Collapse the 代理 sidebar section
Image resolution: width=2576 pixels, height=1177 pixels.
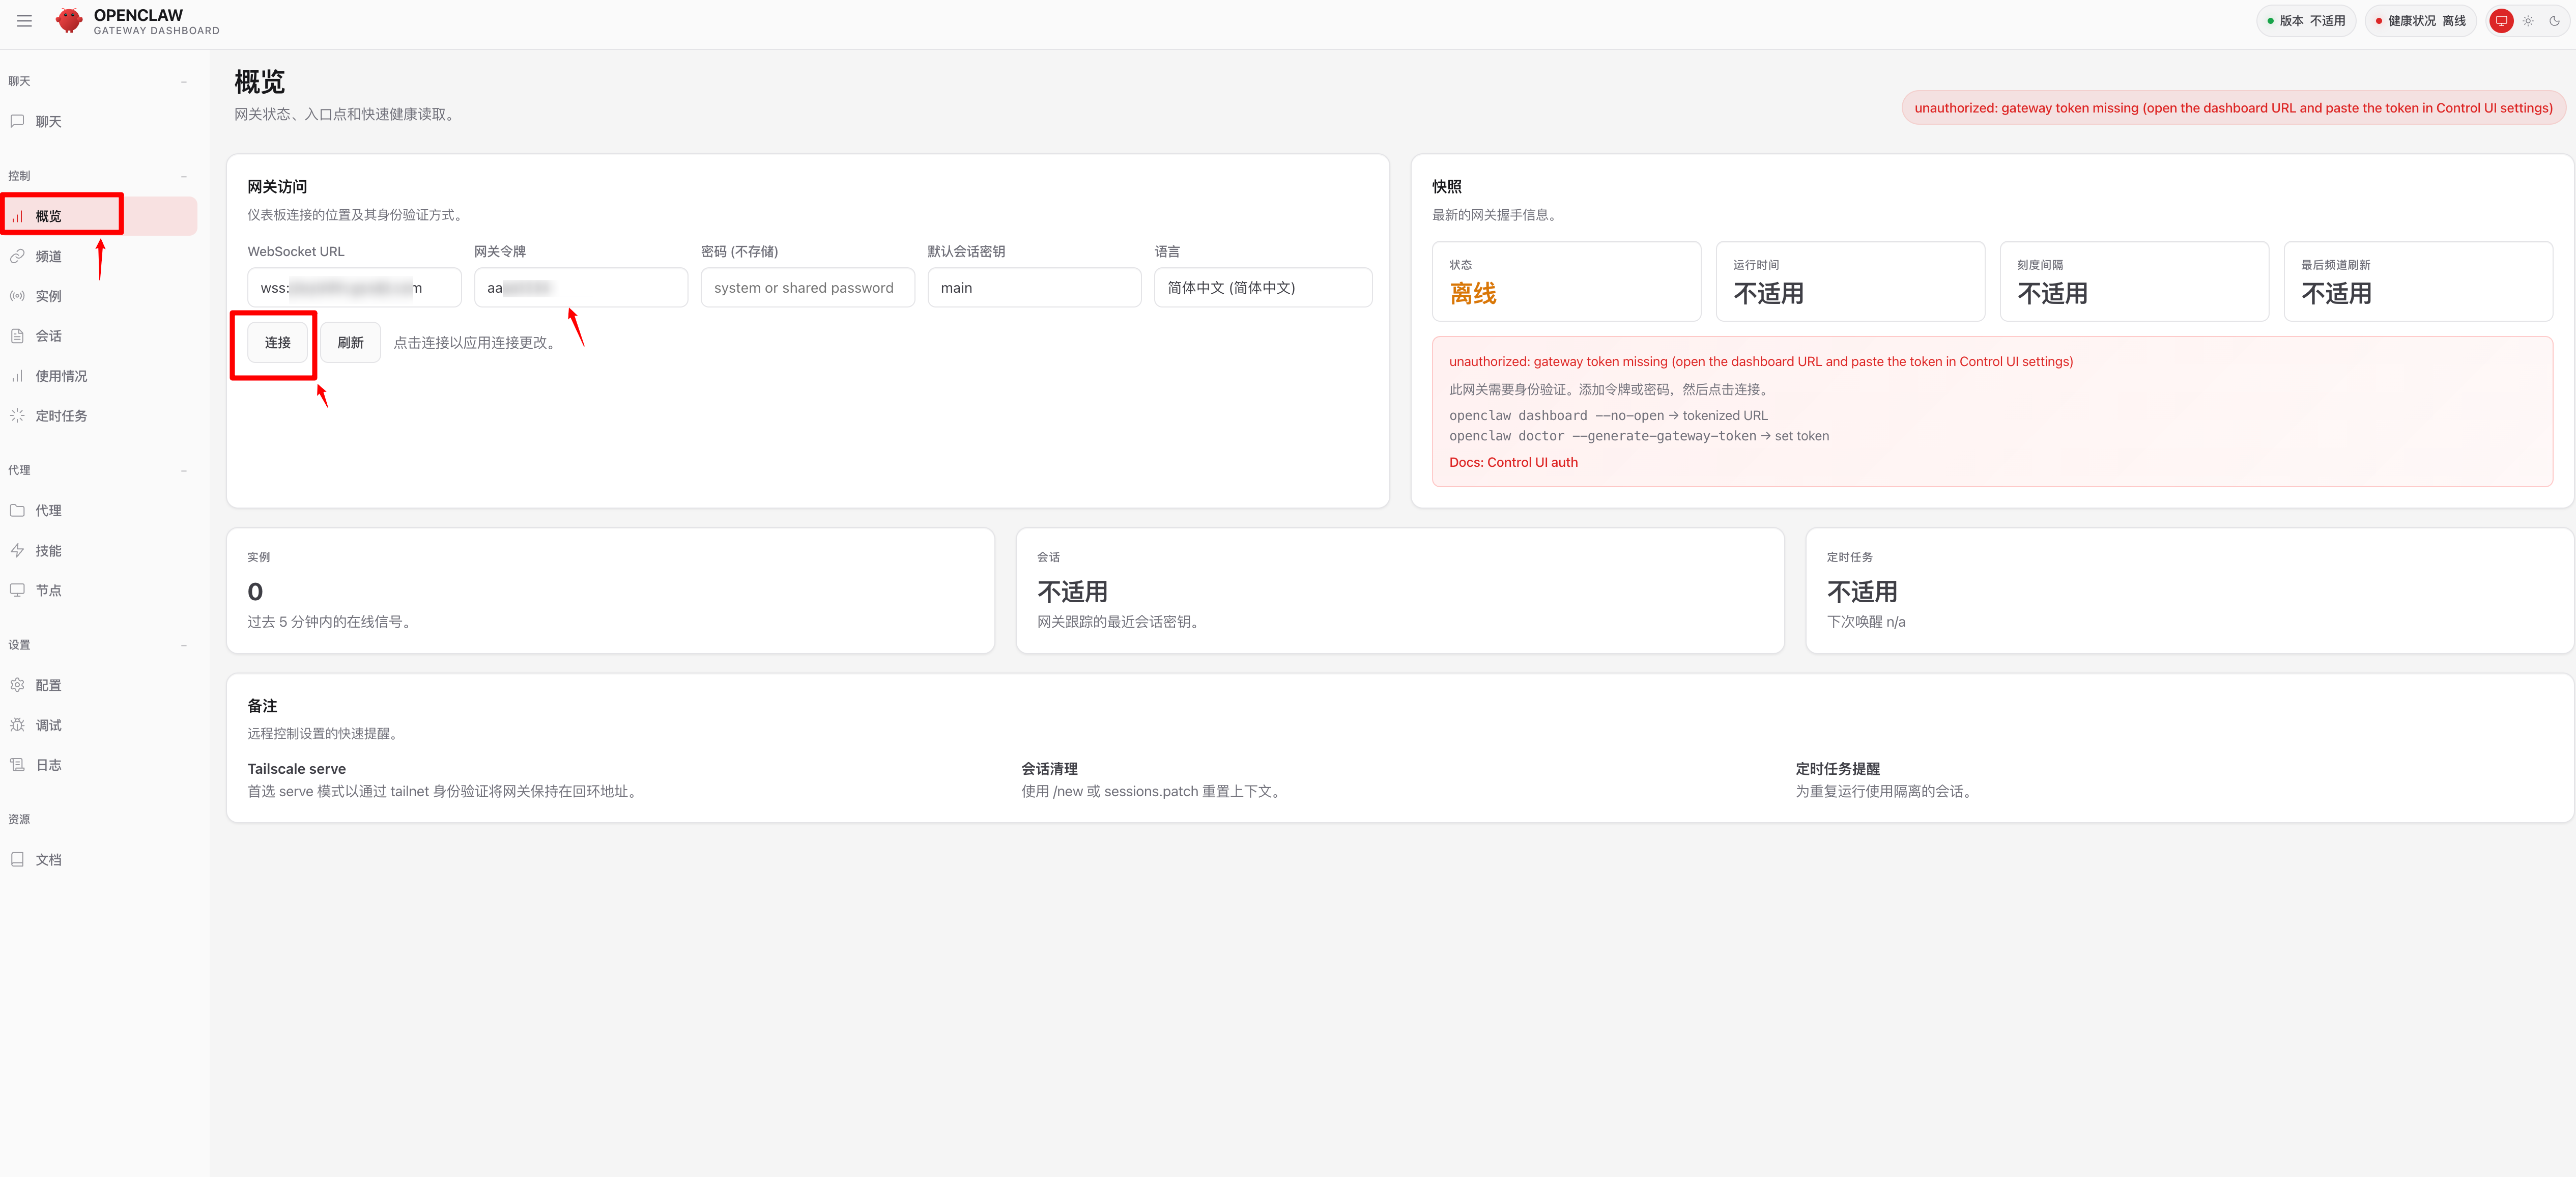pyautogui.click(x=184, y=471)
